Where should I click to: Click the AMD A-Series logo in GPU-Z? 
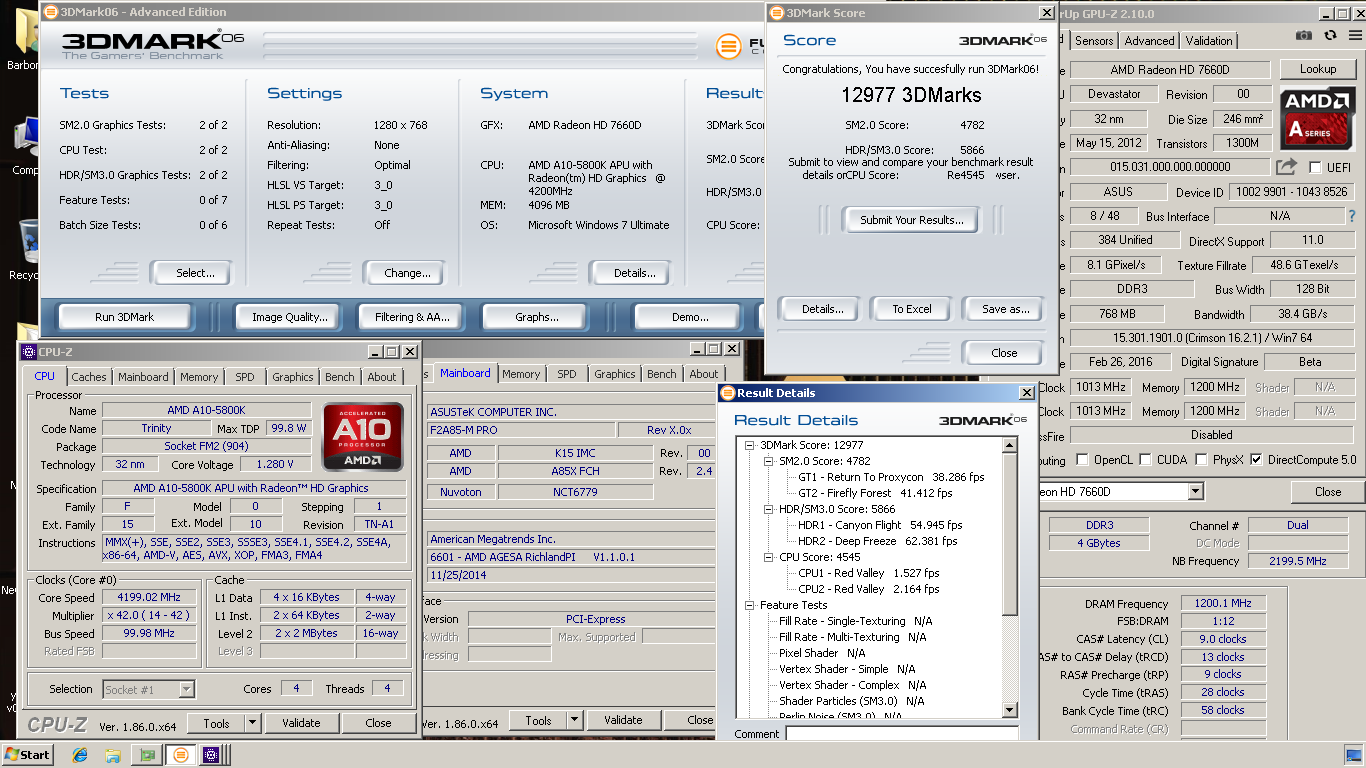pos(1320,118)
